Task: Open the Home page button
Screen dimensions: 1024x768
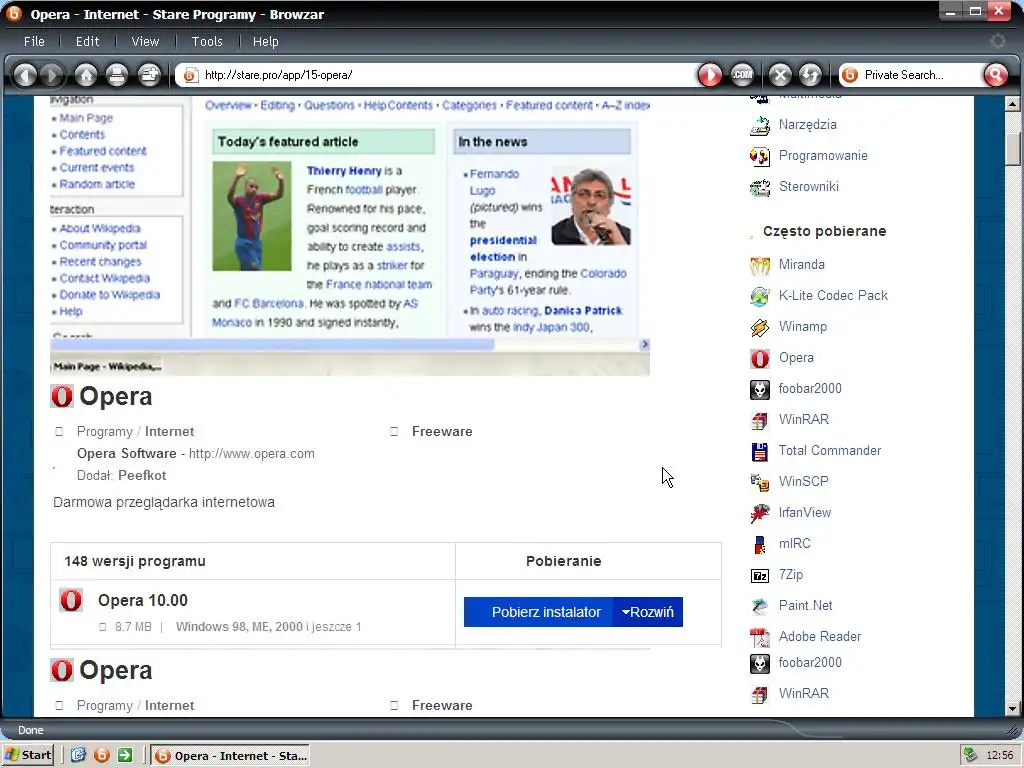Action: click(86, 75)
